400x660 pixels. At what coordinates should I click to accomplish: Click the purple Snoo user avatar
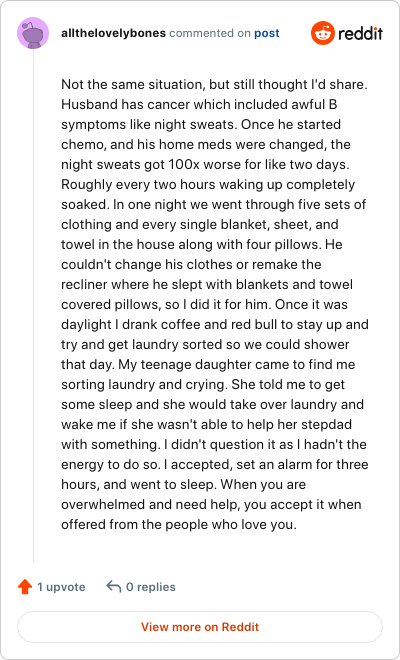coord(33,33)
